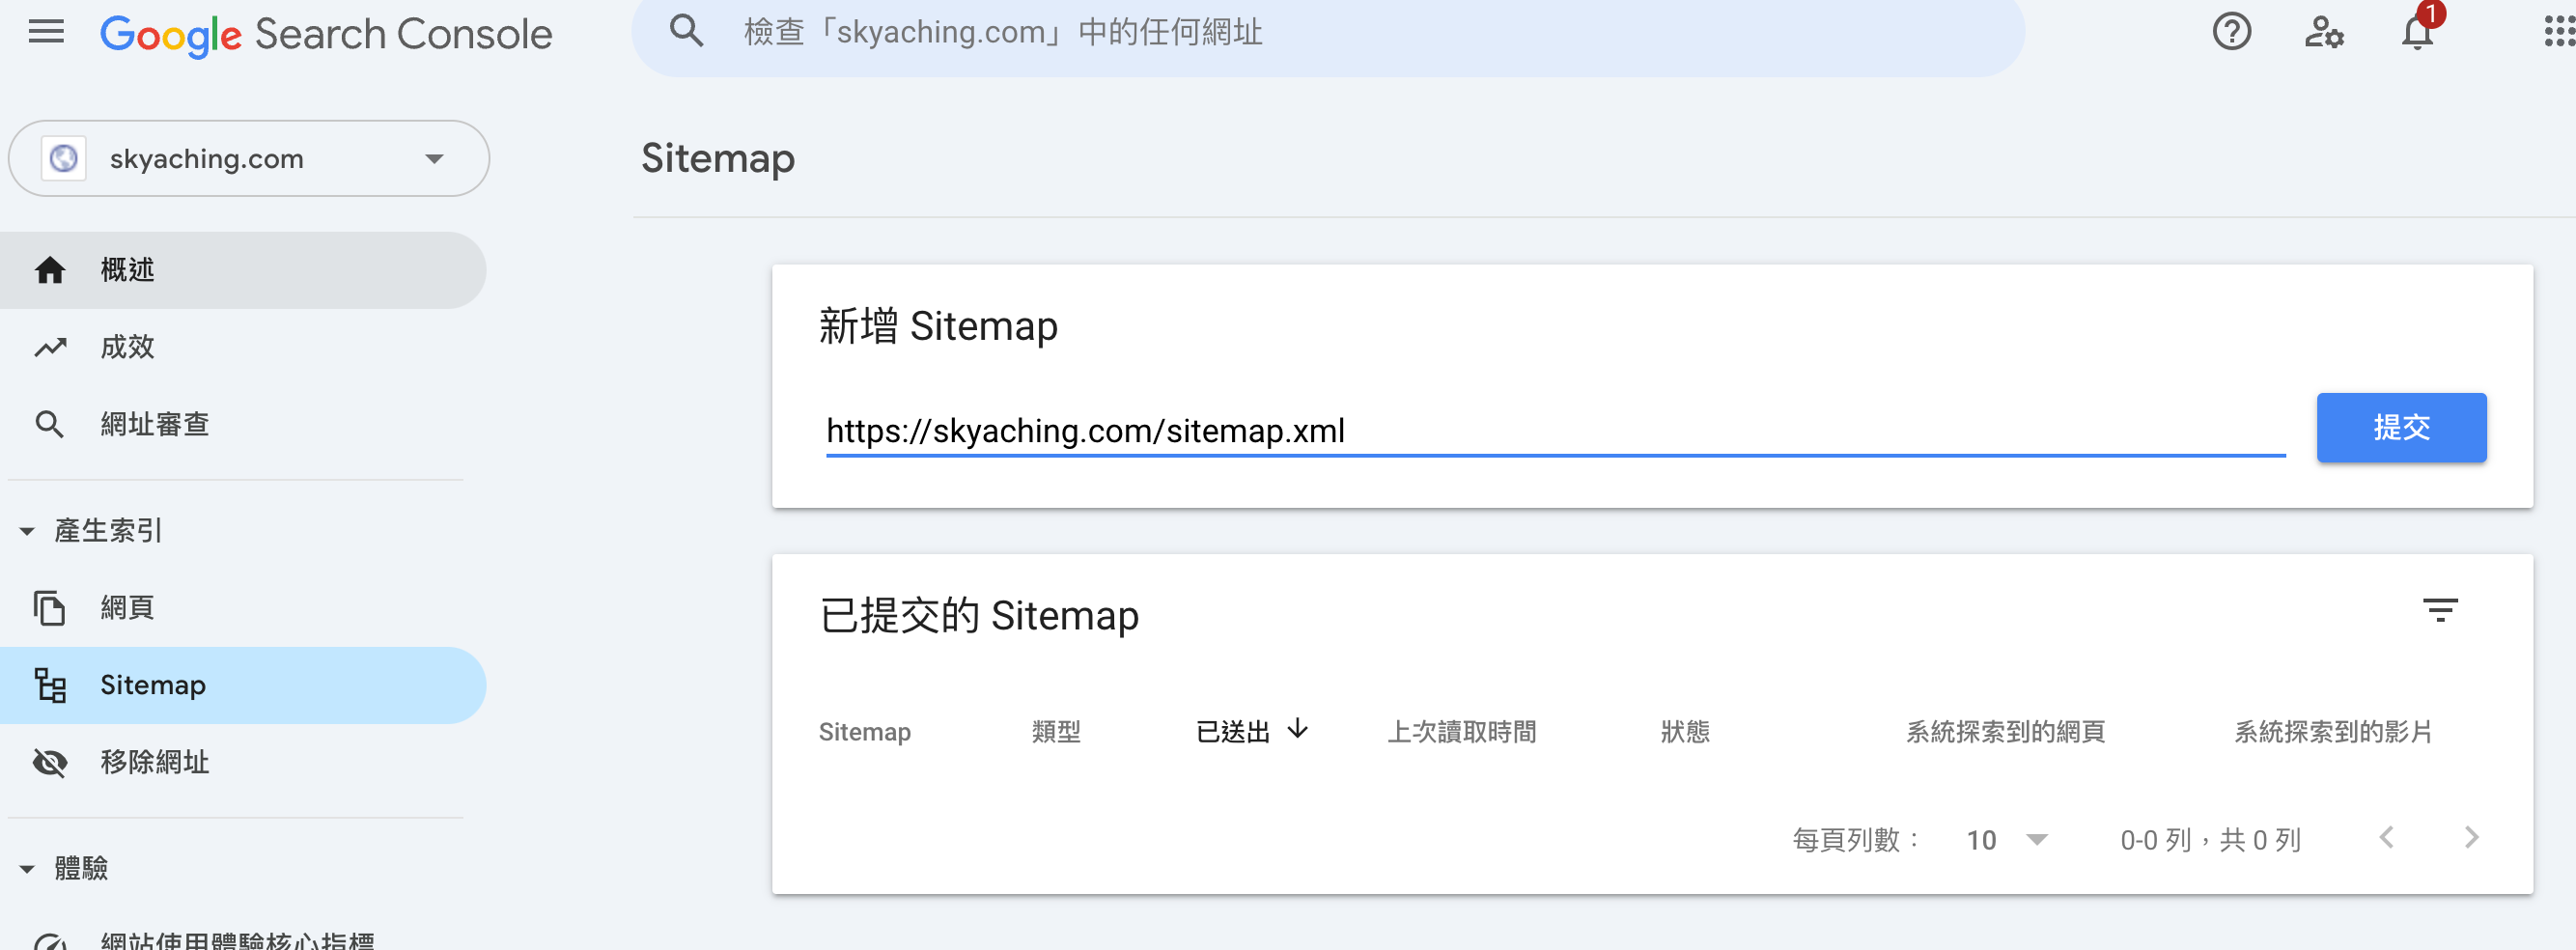
Task: Click the Google Search Console logo
Action: pyautogui.click(x=326, y=35)
